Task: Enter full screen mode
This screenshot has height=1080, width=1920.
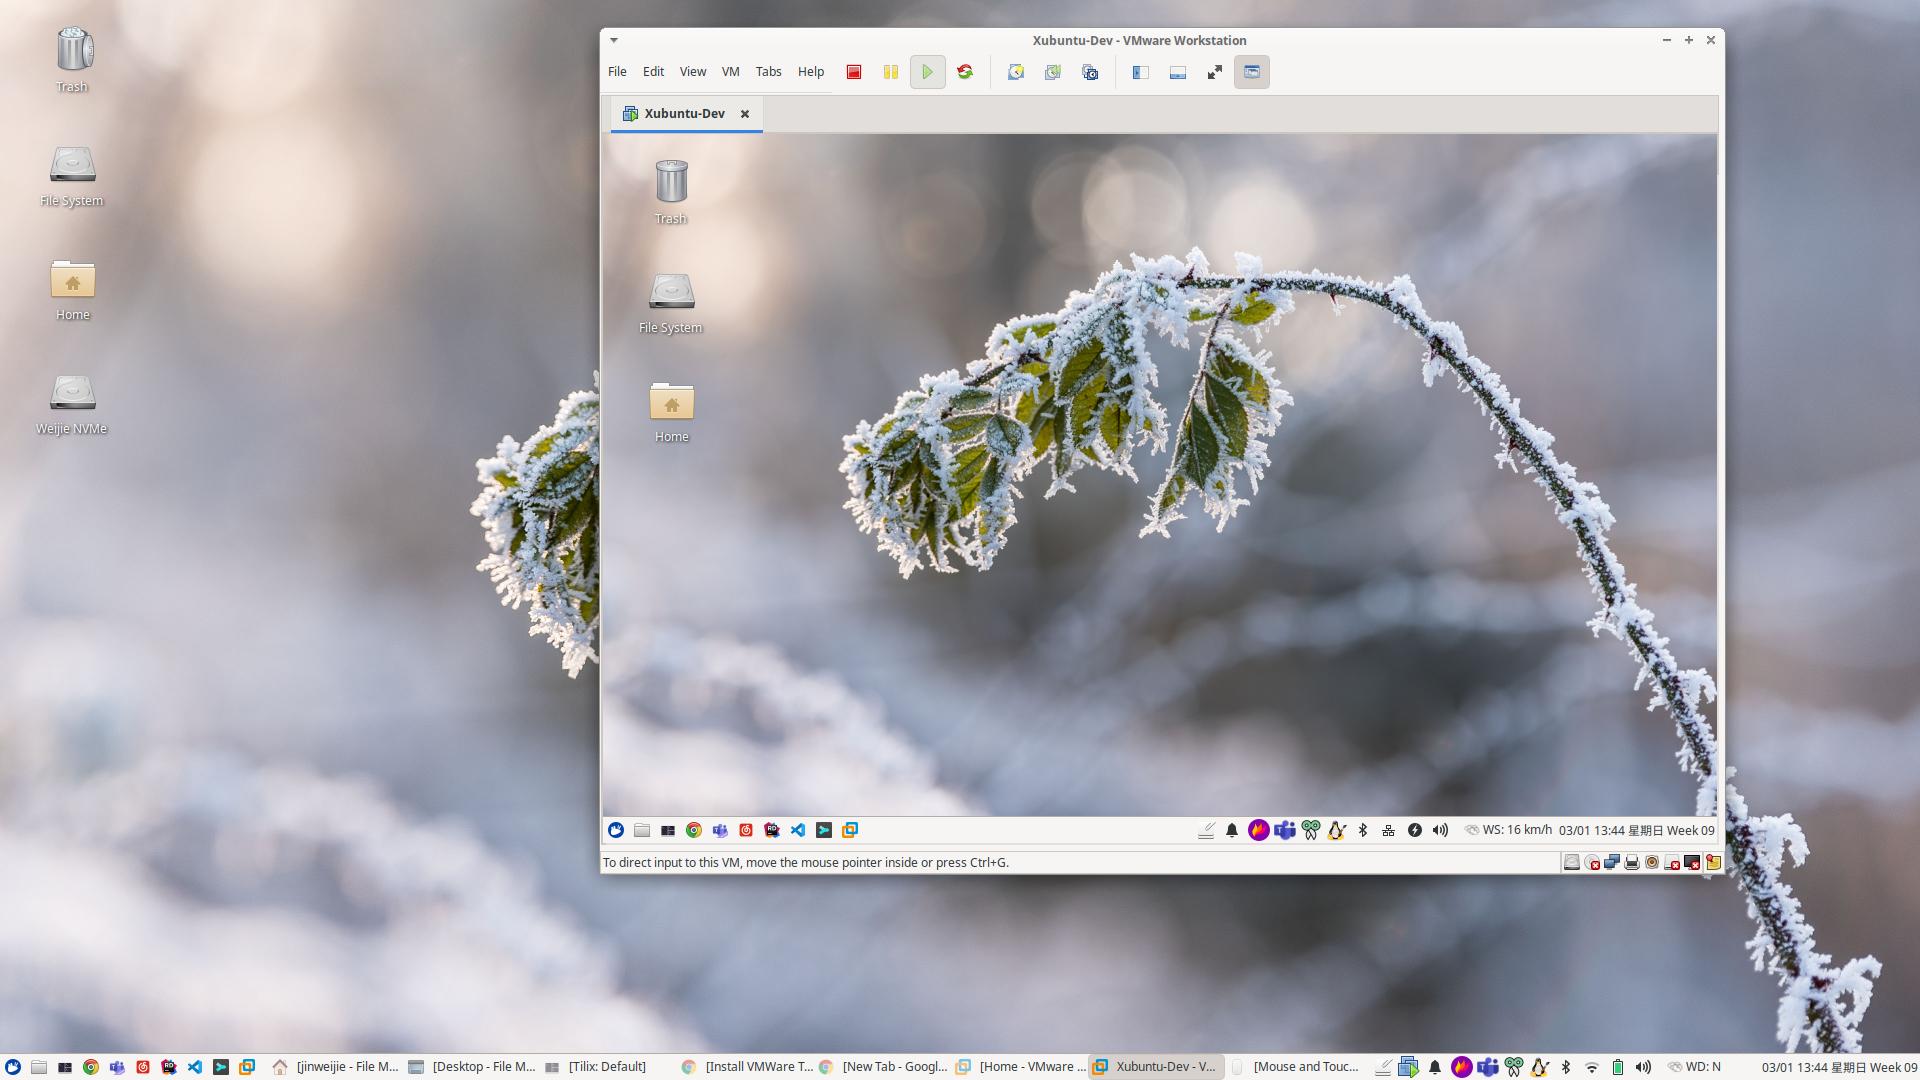Action: 1214,71
